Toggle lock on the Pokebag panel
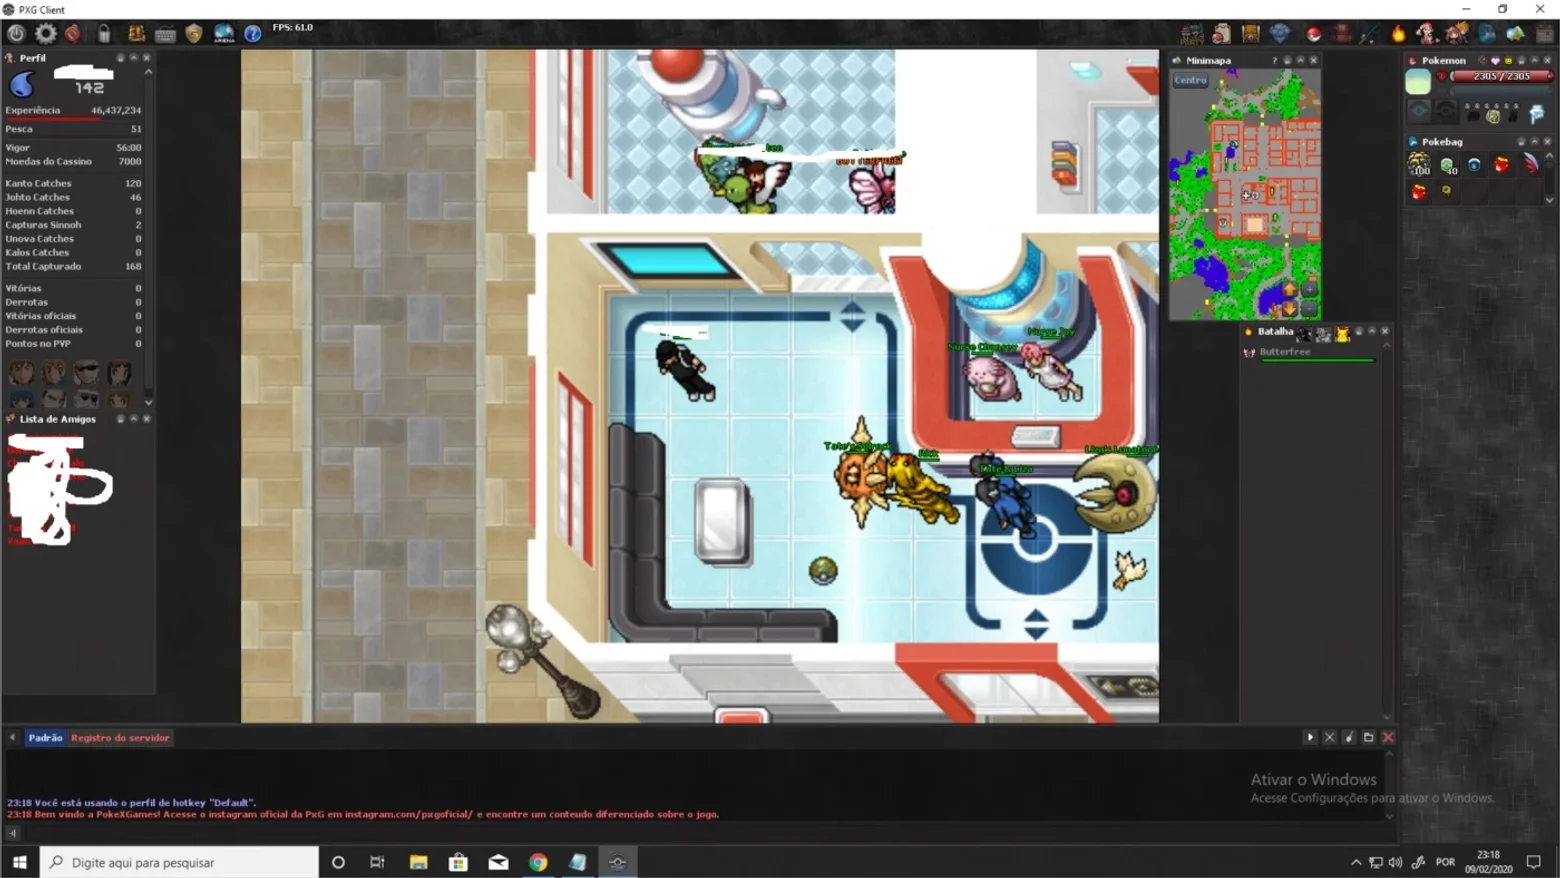Screen dimensions: 1560x878 (1521, 142)
